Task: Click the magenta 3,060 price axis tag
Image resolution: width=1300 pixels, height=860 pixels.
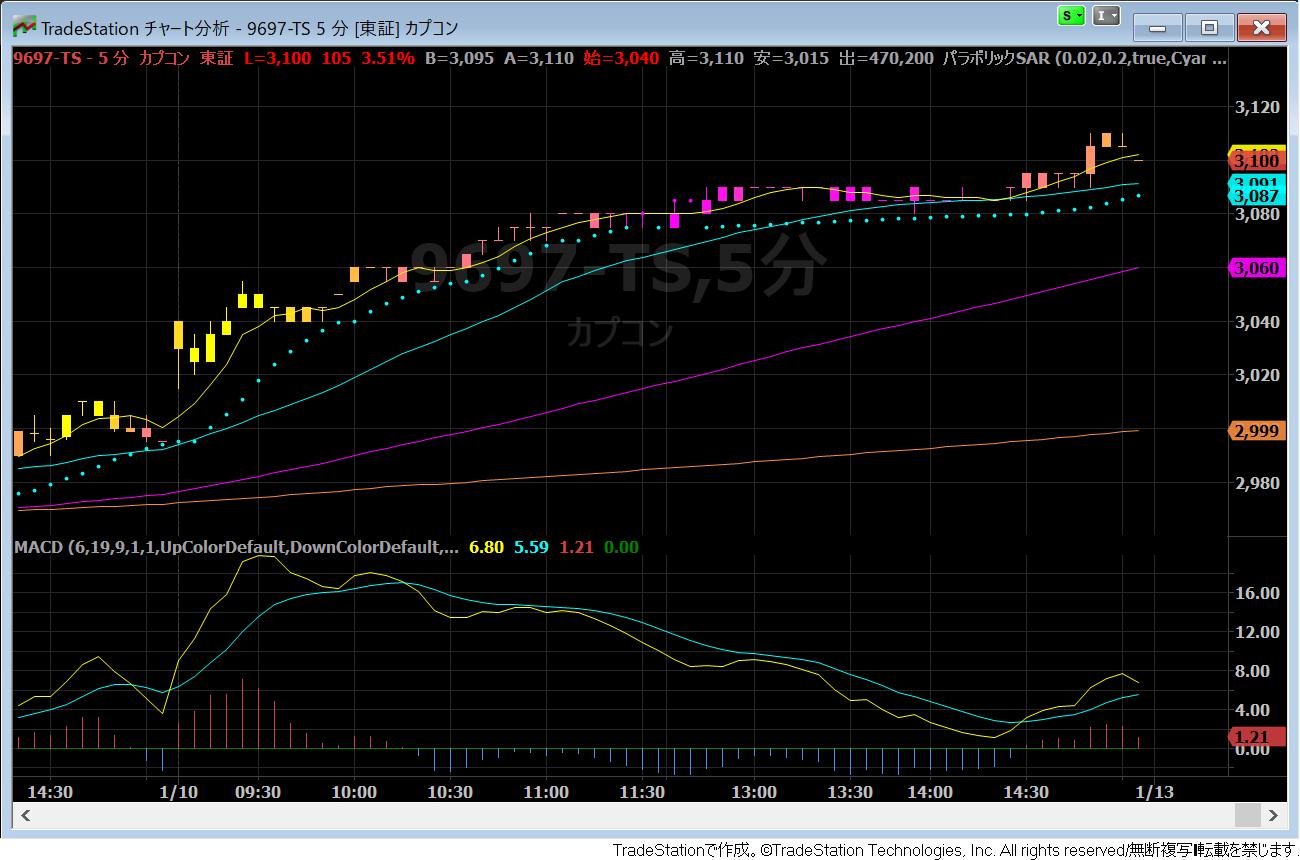Action: click(1255, 268)
